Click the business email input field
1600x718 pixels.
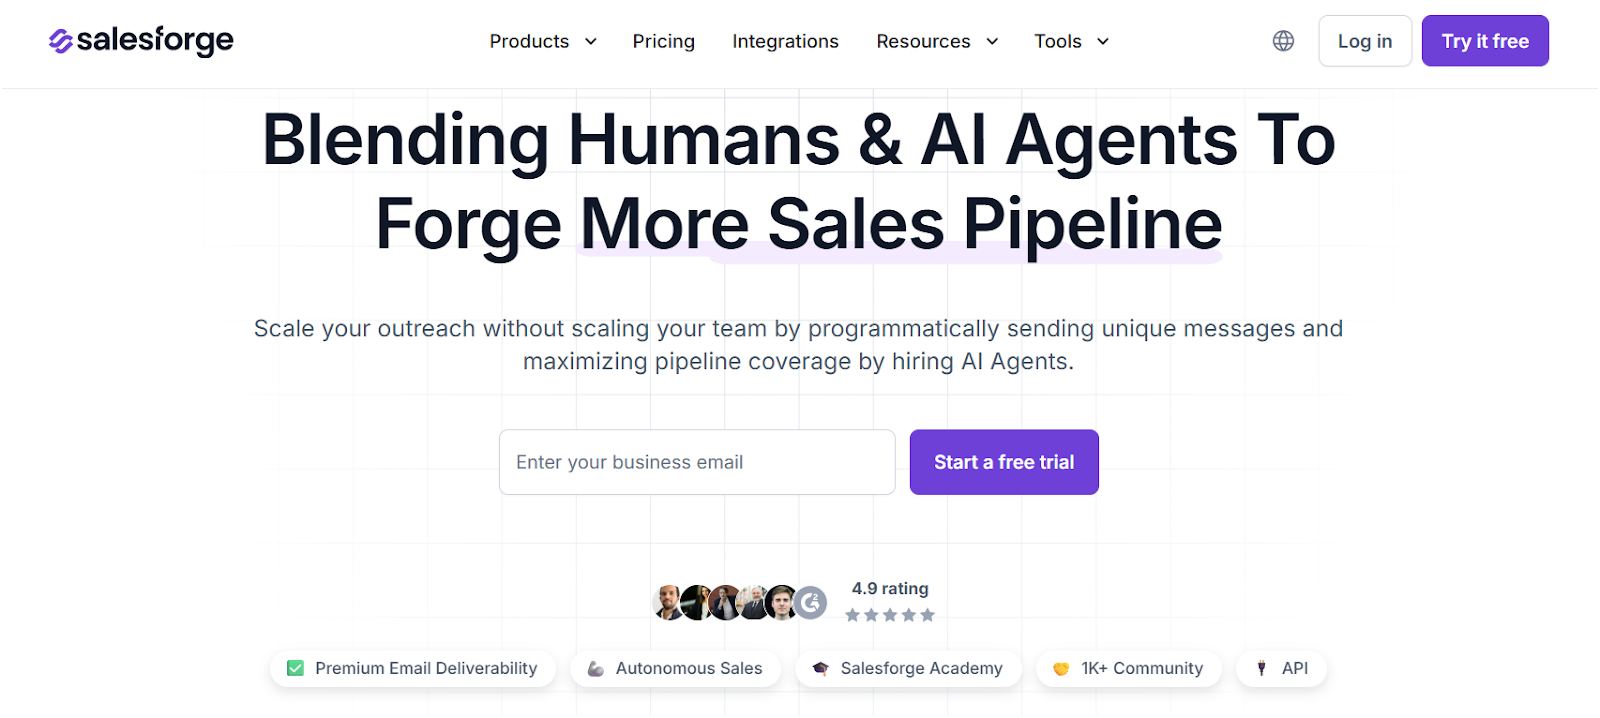[x=697, y=462]
